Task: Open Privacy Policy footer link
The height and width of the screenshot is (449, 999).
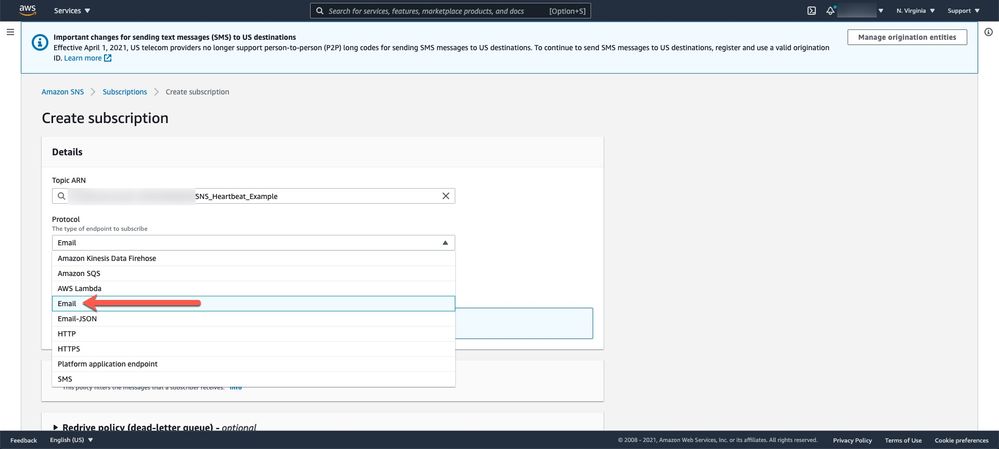Action: point(852,440)
